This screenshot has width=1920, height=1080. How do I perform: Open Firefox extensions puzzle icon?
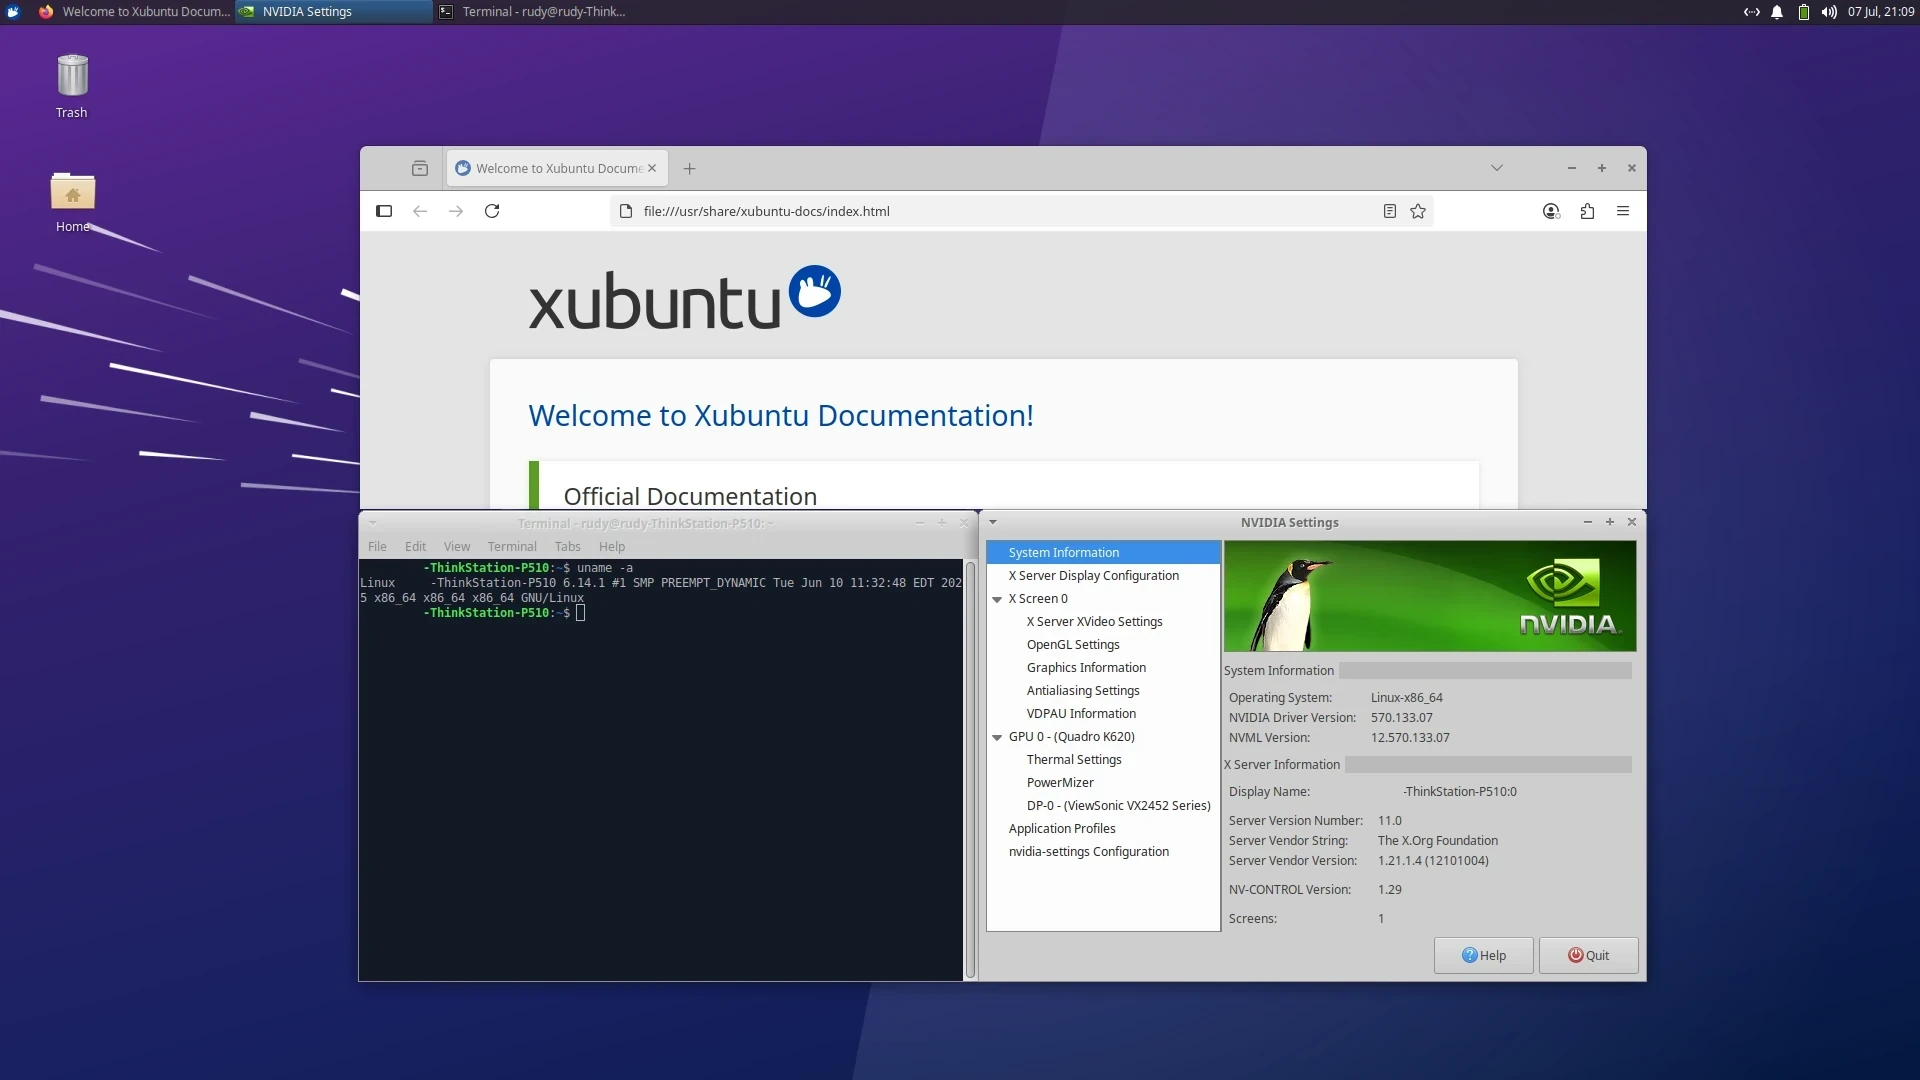[1587, 211]
